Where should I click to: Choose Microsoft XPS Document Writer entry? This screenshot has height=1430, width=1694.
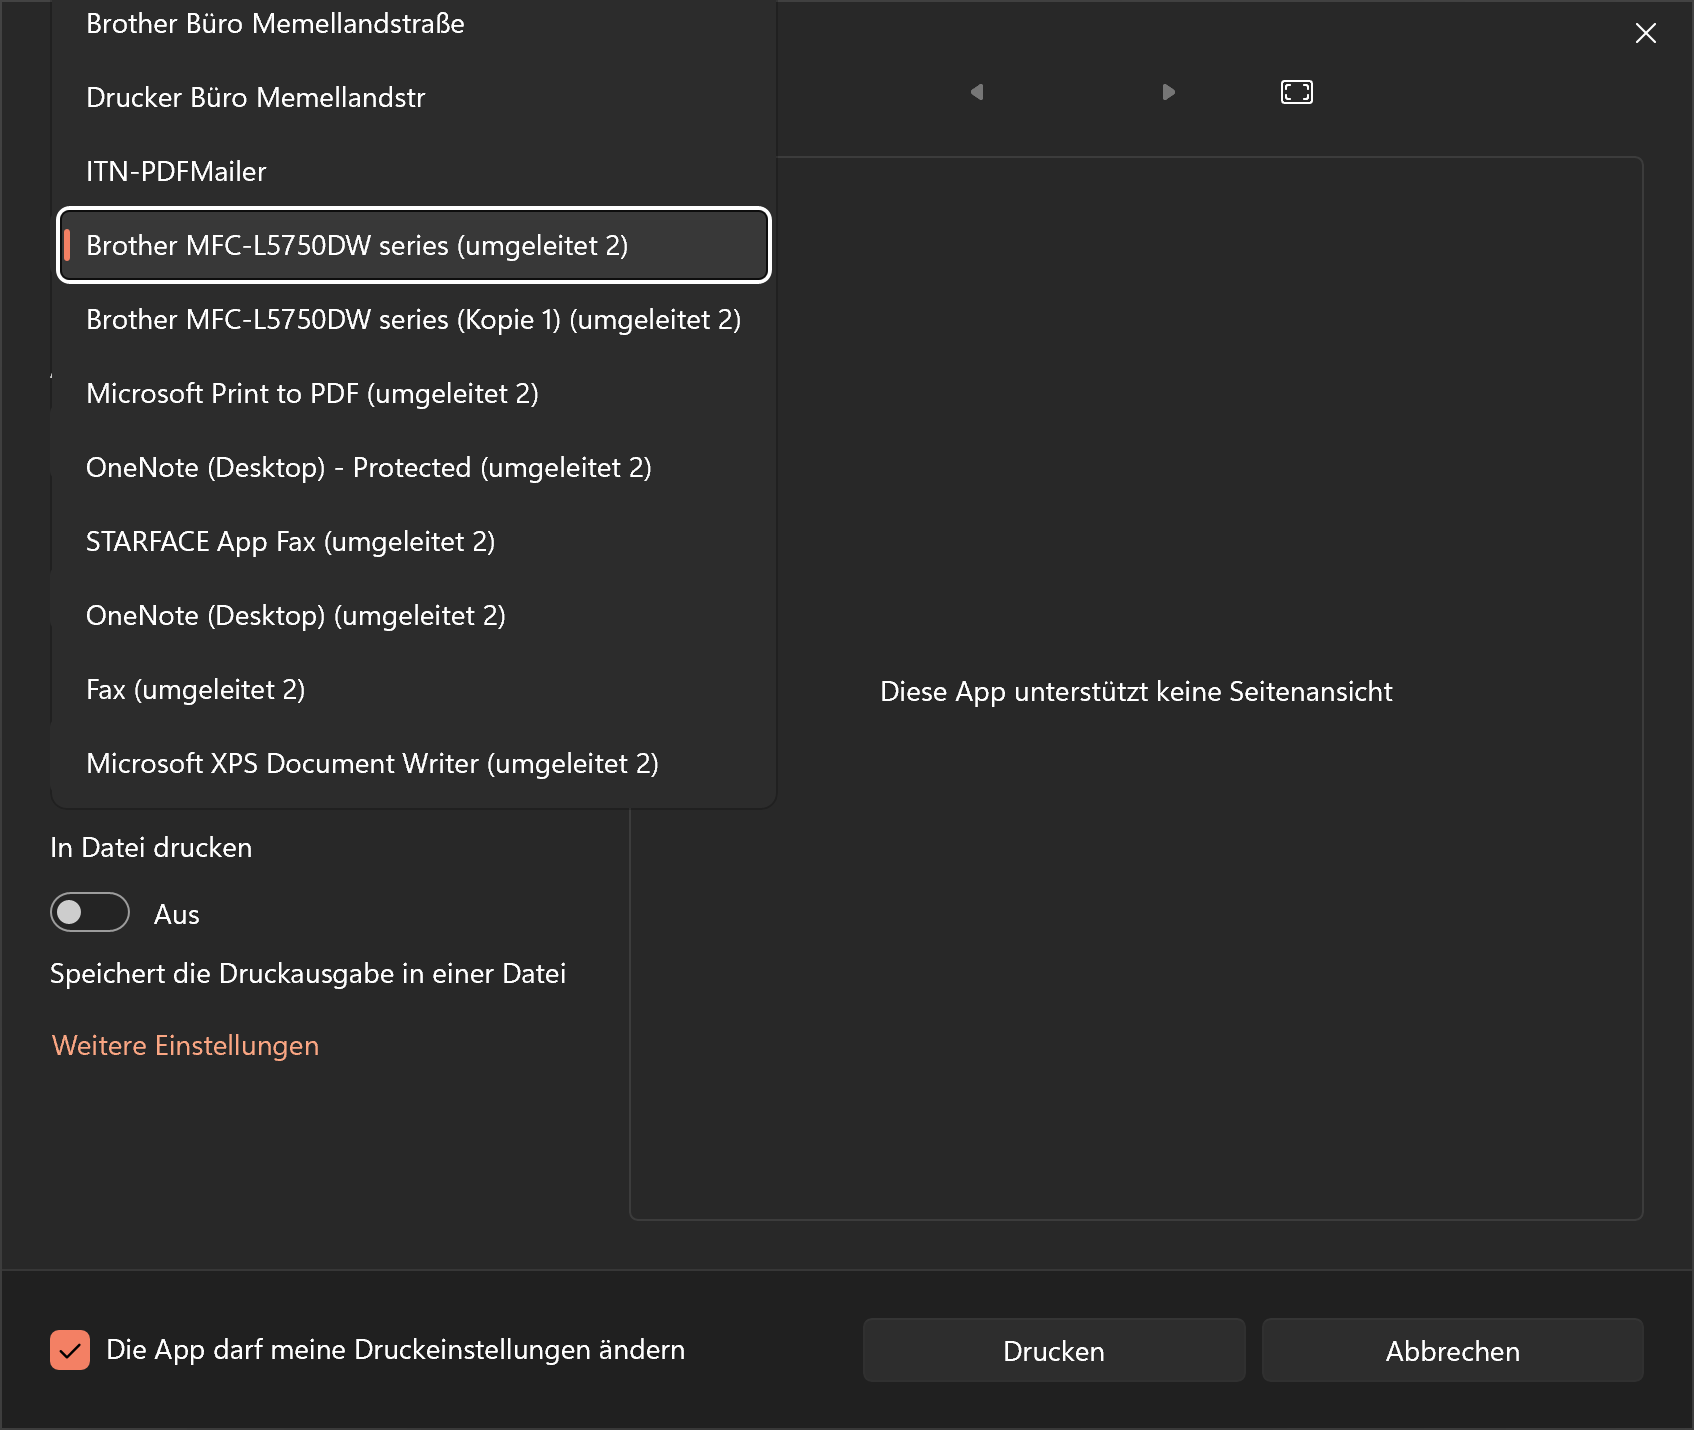coord(414,764)
